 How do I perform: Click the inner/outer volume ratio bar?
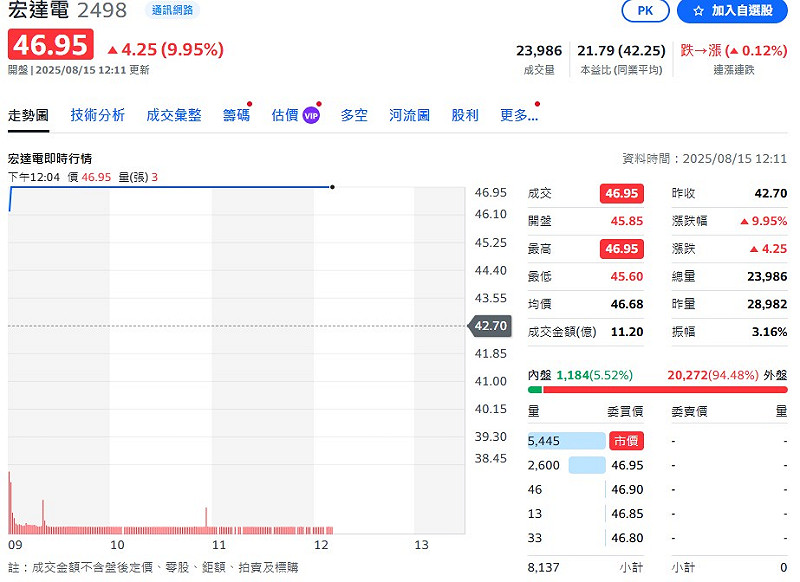tap(658, 390)
